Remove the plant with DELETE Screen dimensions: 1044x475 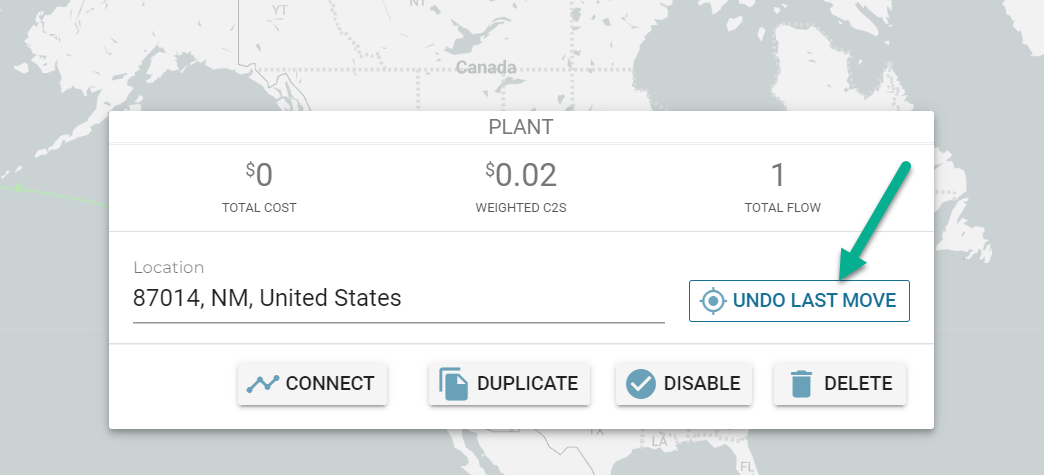pyautogui.click(x=840, y=384)
